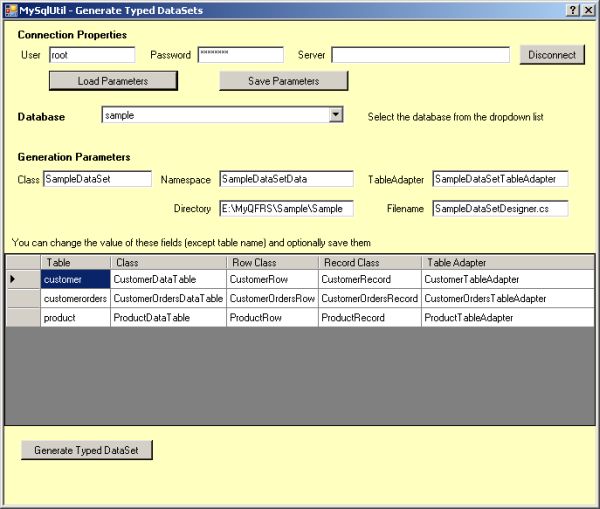Click the CustomerDataTable cell
This screenshot has width=600, height=509.
[x=168, y=279]
